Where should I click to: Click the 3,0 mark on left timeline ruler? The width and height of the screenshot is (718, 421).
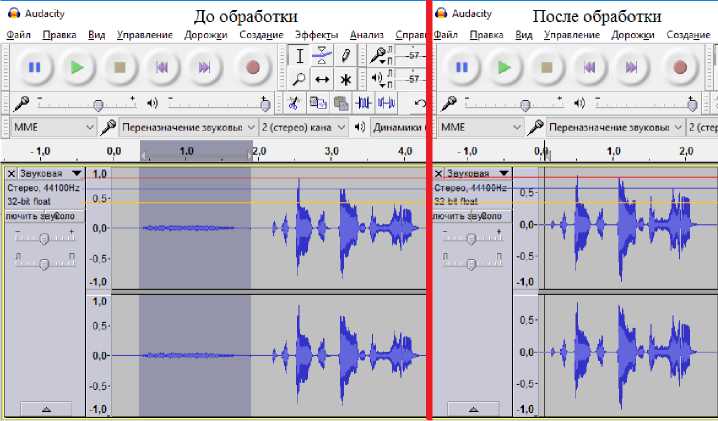331,151
